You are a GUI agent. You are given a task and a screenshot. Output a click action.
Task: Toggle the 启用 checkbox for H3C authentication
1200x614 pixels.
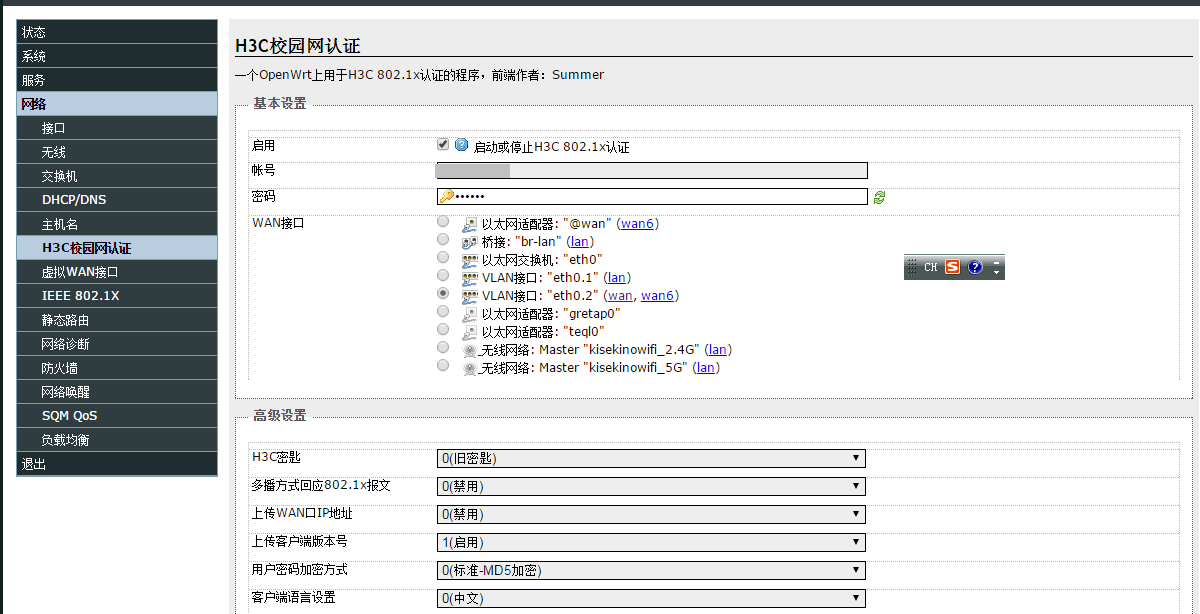[443, 144]
